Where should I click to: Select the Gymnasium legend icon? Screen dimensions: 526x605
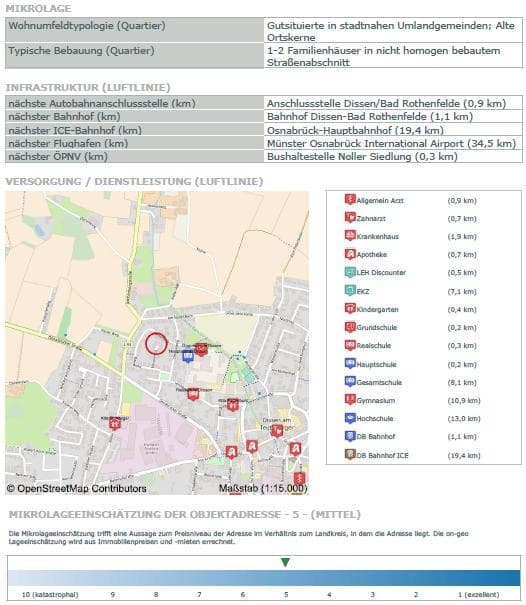click(x=350, y=400)
